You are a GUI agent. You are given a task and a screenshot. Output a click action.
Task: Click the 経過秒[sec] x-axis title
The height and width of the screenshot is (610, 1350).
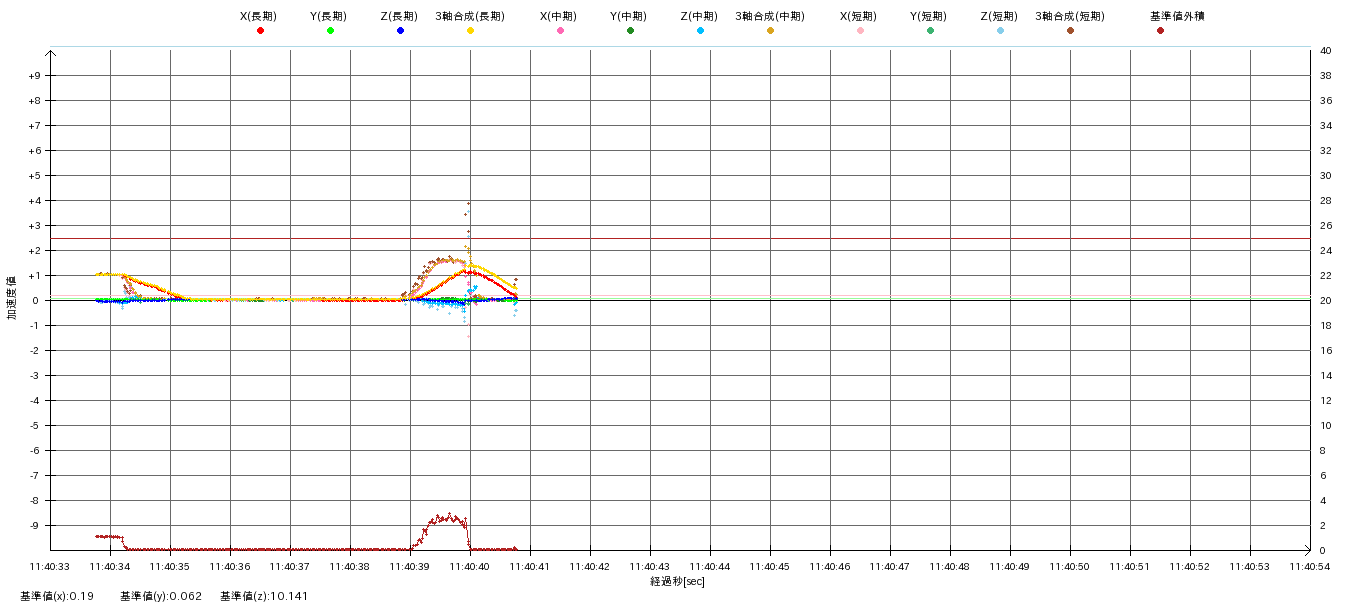point(677,582)
